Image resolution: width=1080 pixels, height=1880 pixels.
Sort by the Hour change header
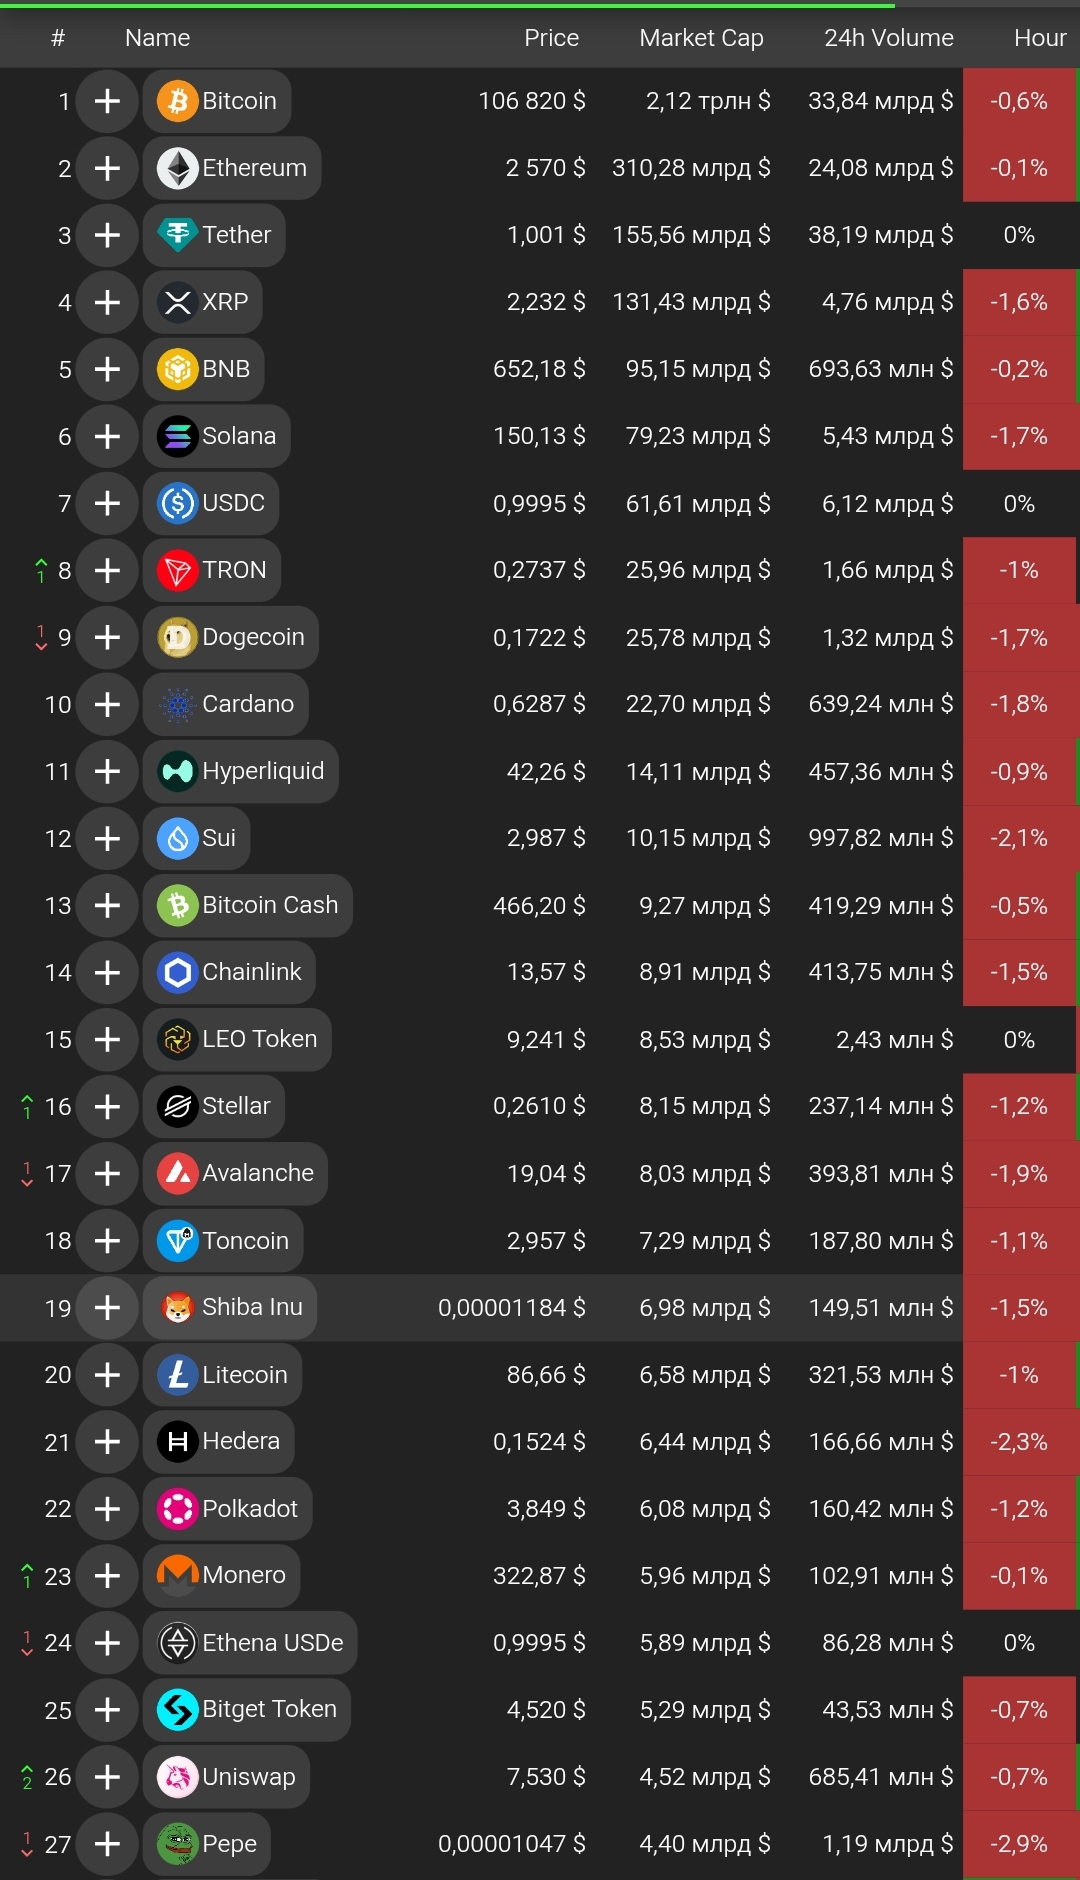1040,38
